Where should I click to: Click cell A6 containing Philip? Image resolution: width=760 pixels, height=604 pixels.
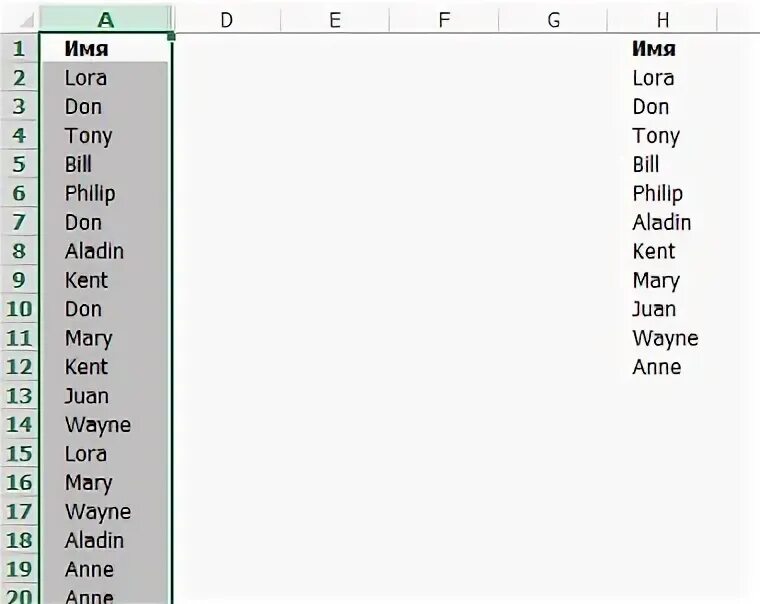[105, 193]
